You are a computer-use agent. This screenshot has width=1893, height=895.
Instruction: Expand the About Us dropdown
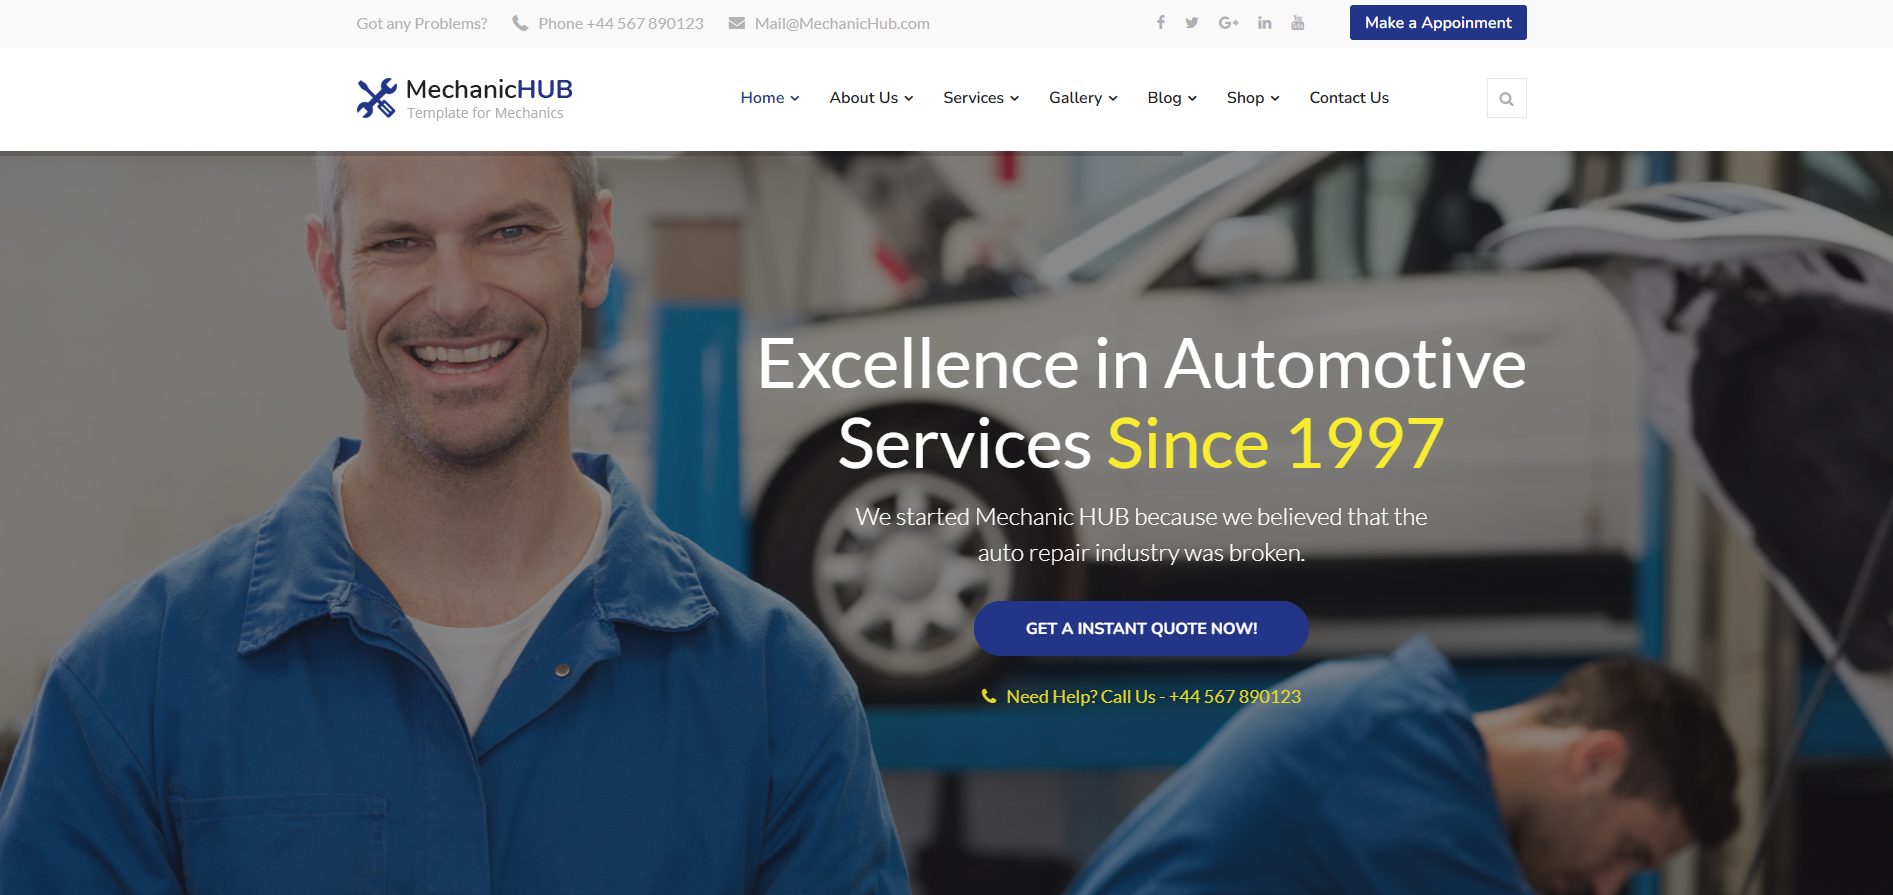pos(871,98)
